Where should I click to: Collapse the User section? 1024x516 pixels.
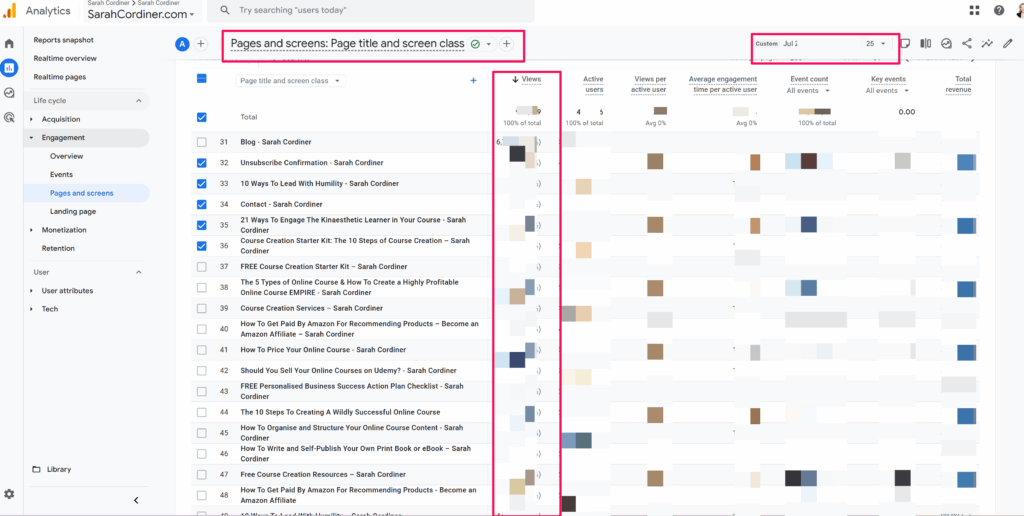(x=138, y=272)
